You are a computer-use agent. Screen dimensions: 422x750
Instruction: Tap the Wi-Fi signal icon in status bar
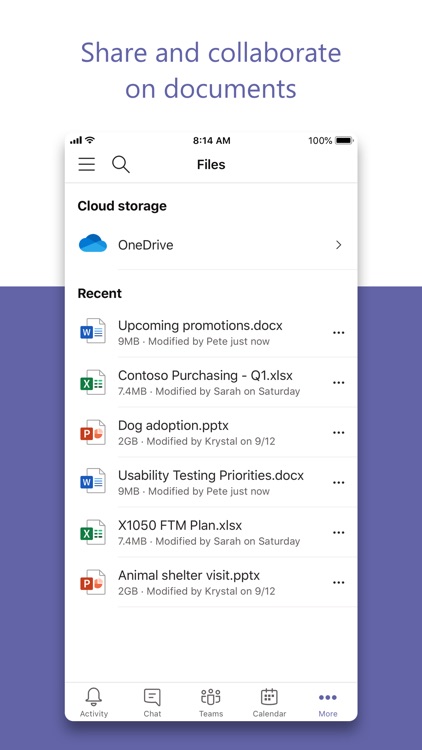[89, 140]
